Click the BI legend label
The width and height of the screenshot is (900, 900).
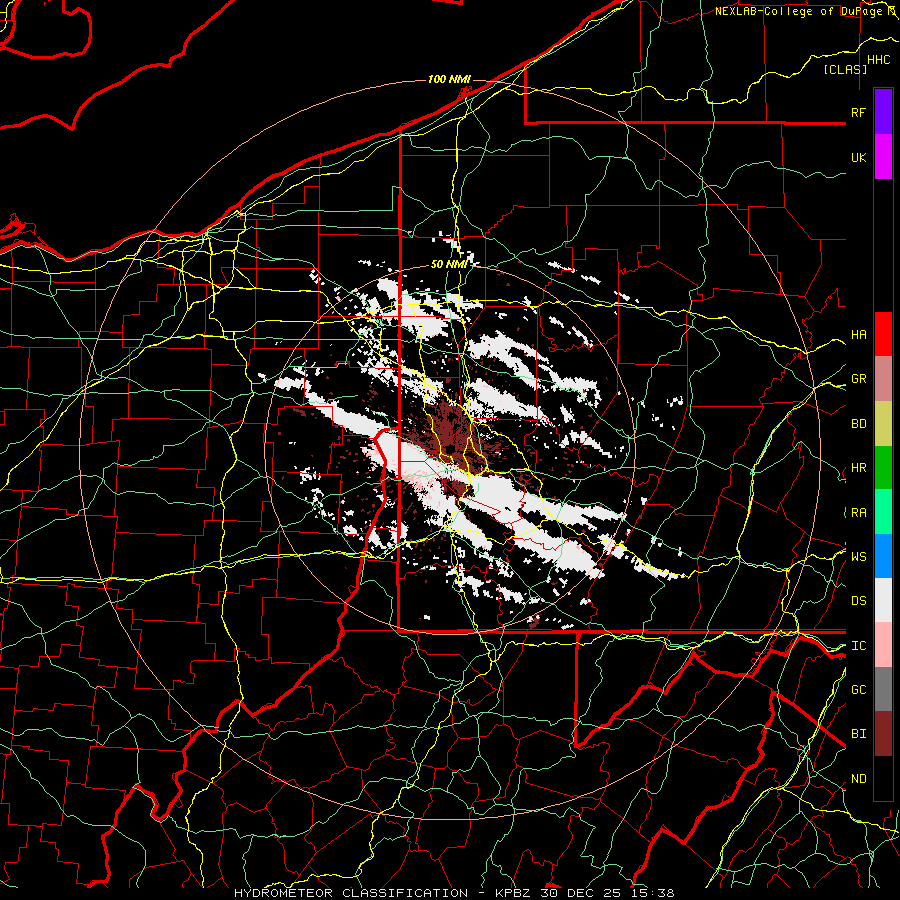click(858, 734)
